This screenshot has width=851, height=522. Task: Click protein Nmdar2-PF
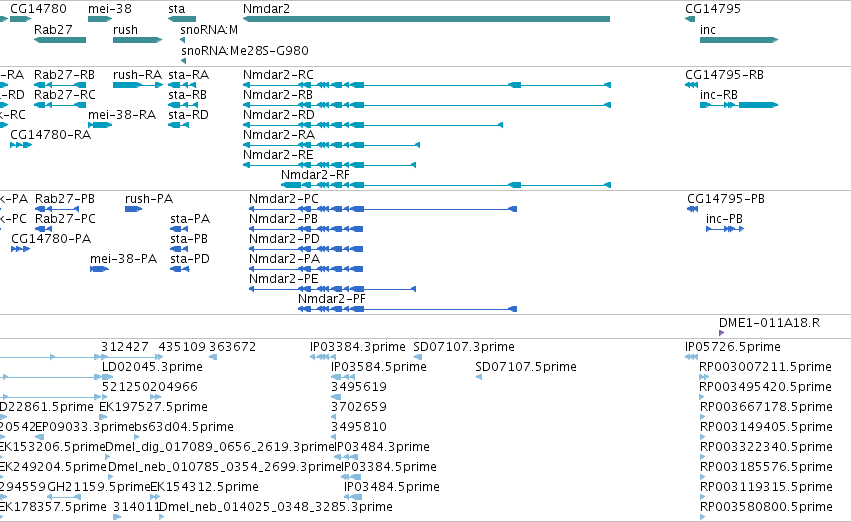tap(332, 299)
